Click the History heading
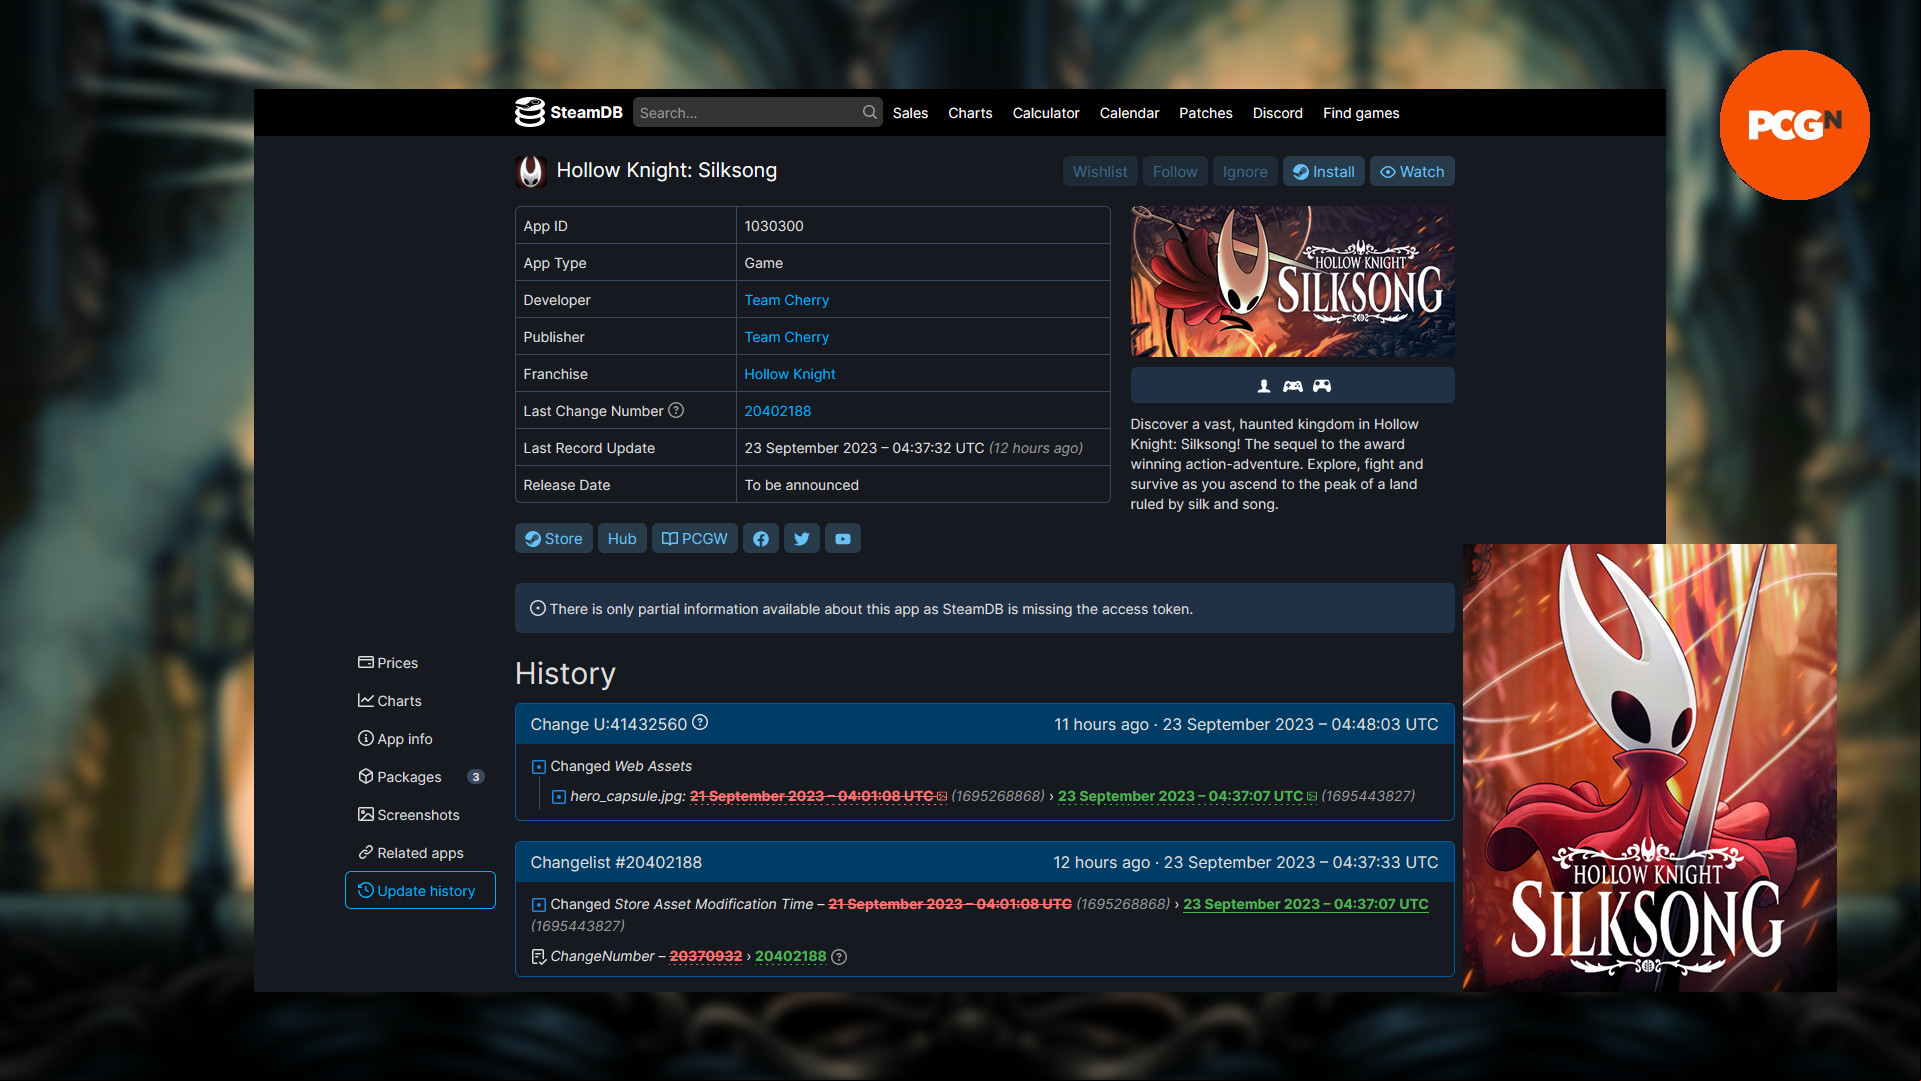The width and height of the screenshot is (1921, 1081). pyautogui.click(x=565, y=673)
